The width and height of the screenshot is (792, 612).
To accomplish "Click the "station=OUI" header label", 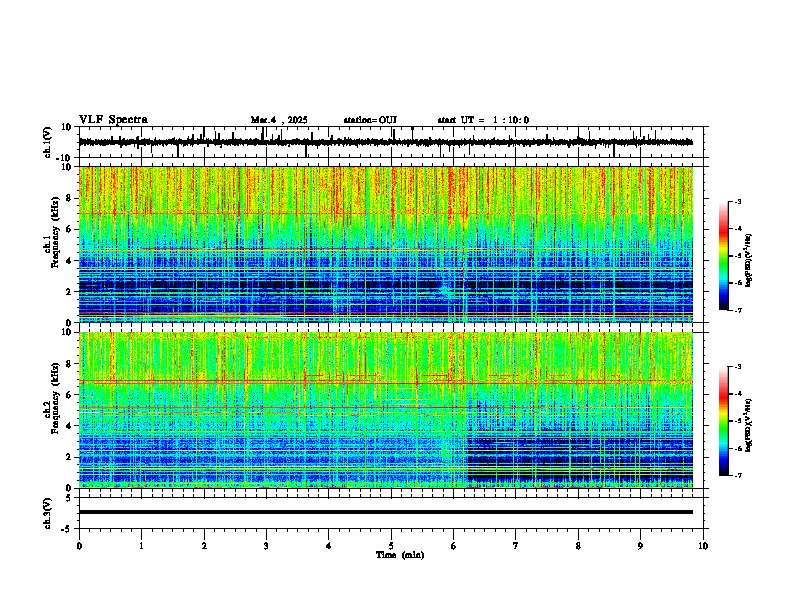I will coord(370,120).
